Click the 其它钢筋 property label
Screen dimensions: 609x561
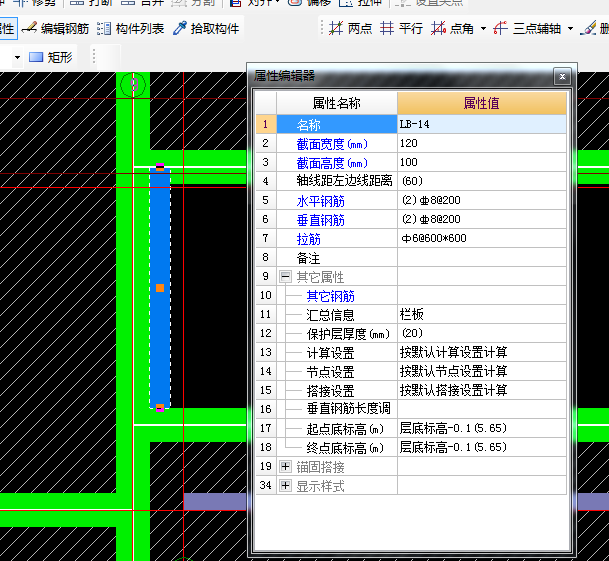click(331, 296)
